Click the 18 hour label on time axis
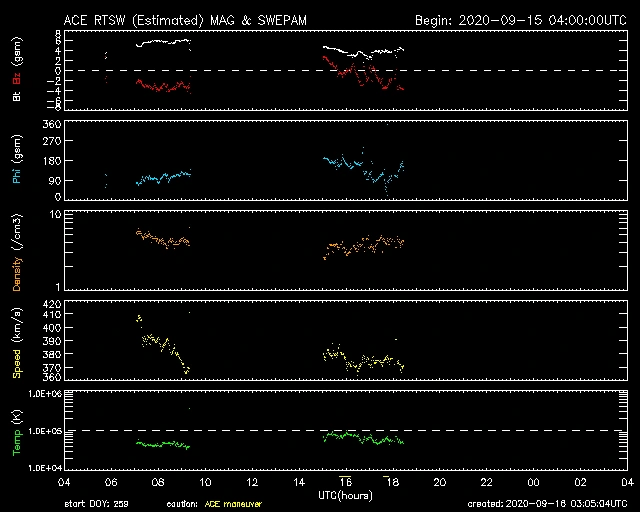This screenshot has height=512, width=640. tap(393, 482)
